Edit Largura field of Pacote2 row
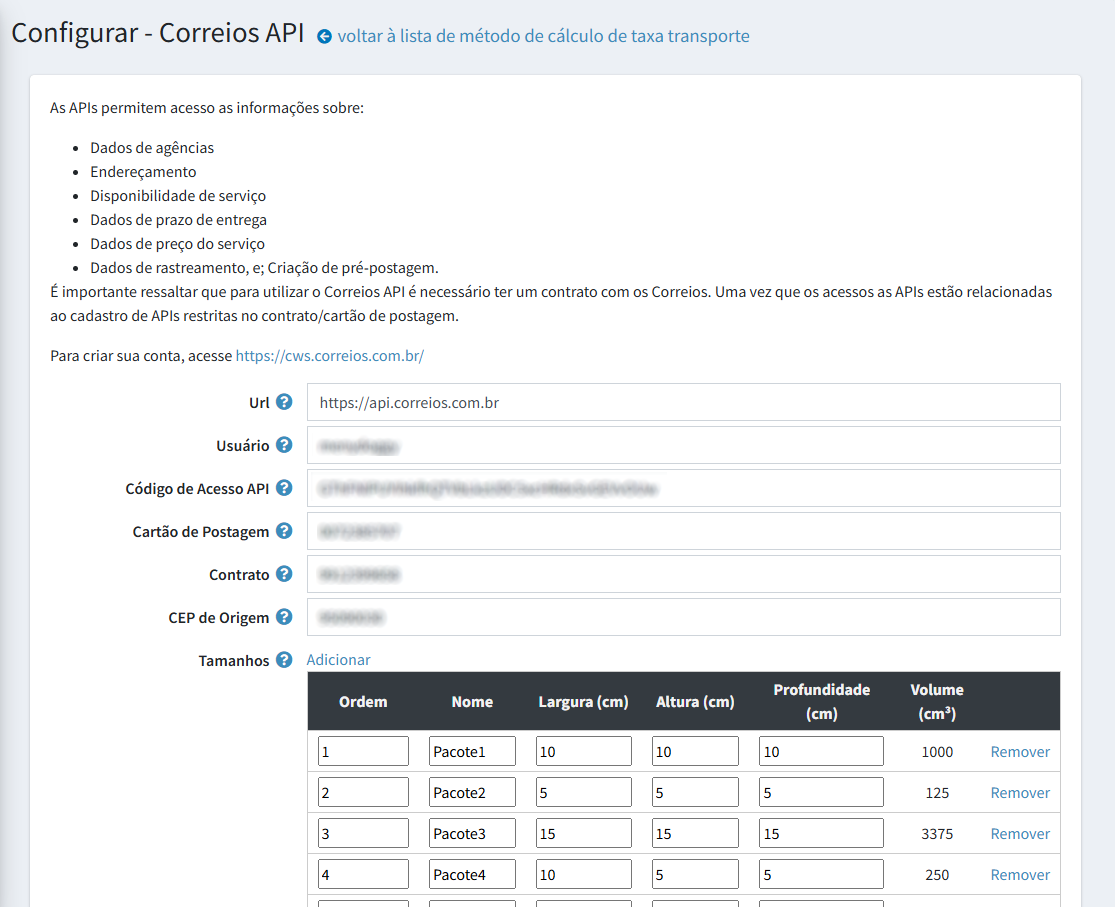Image resolution: width=1115 pixels, height=907 pixels. [x=584, y=792]
